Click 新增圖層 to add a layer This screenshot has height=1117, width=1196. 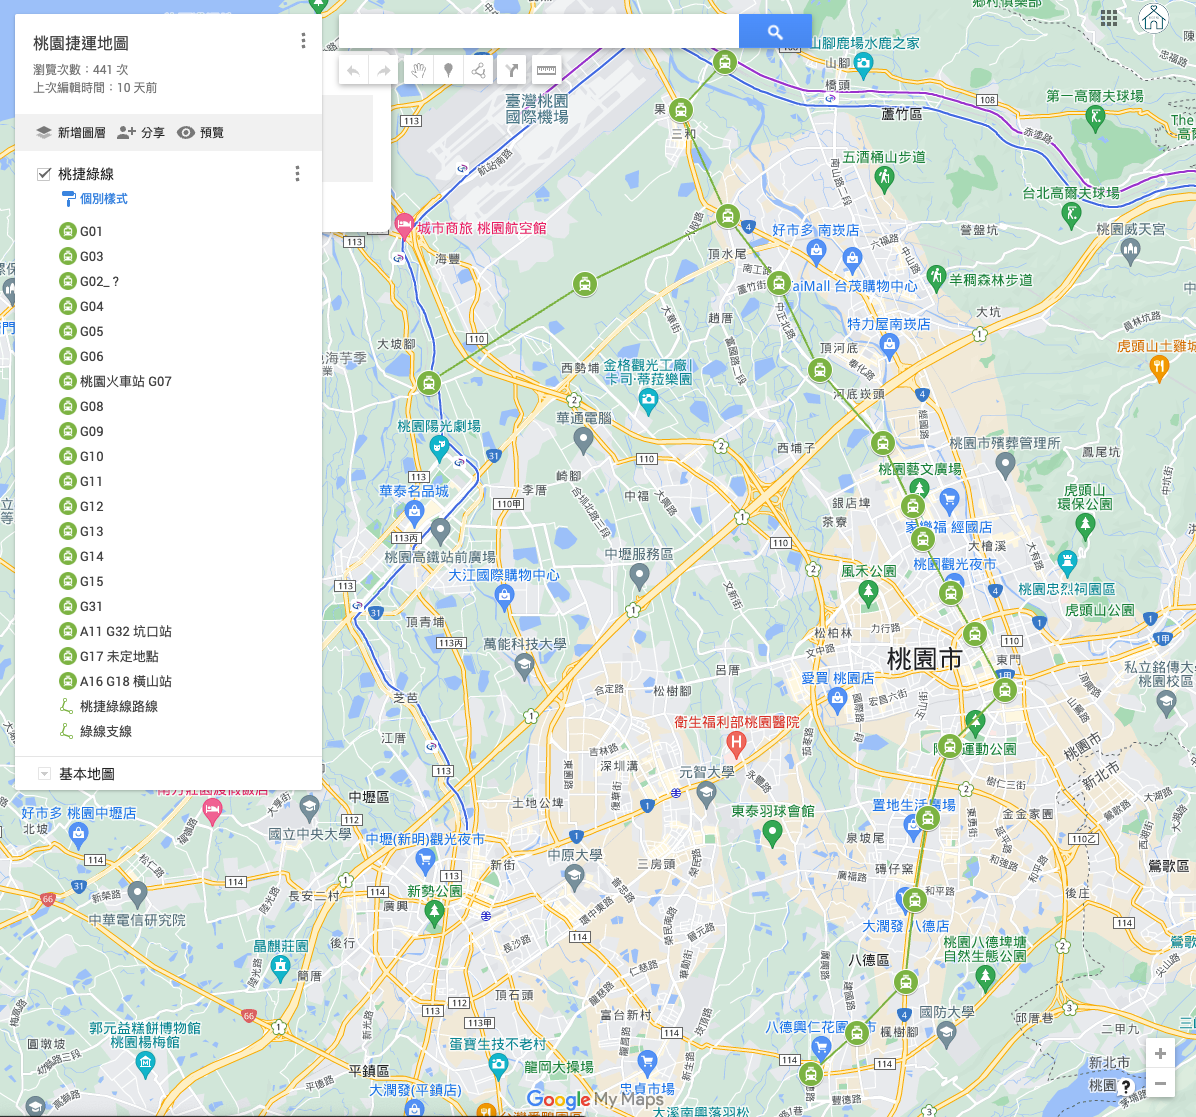click(x=70, y=133)
